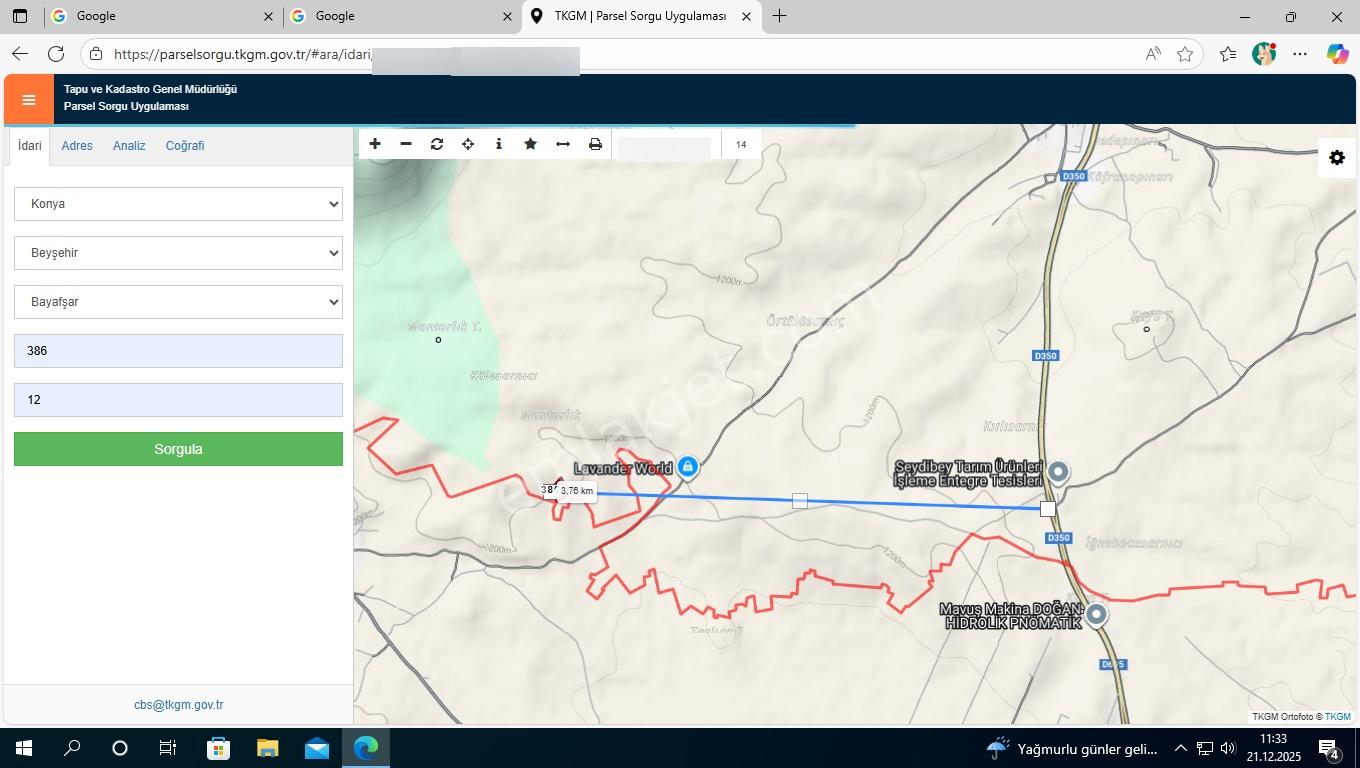Open the Yağmurlu günler weather widget
The width and height of the screenshot is (1360, 768).
(x=1072, y=748)
